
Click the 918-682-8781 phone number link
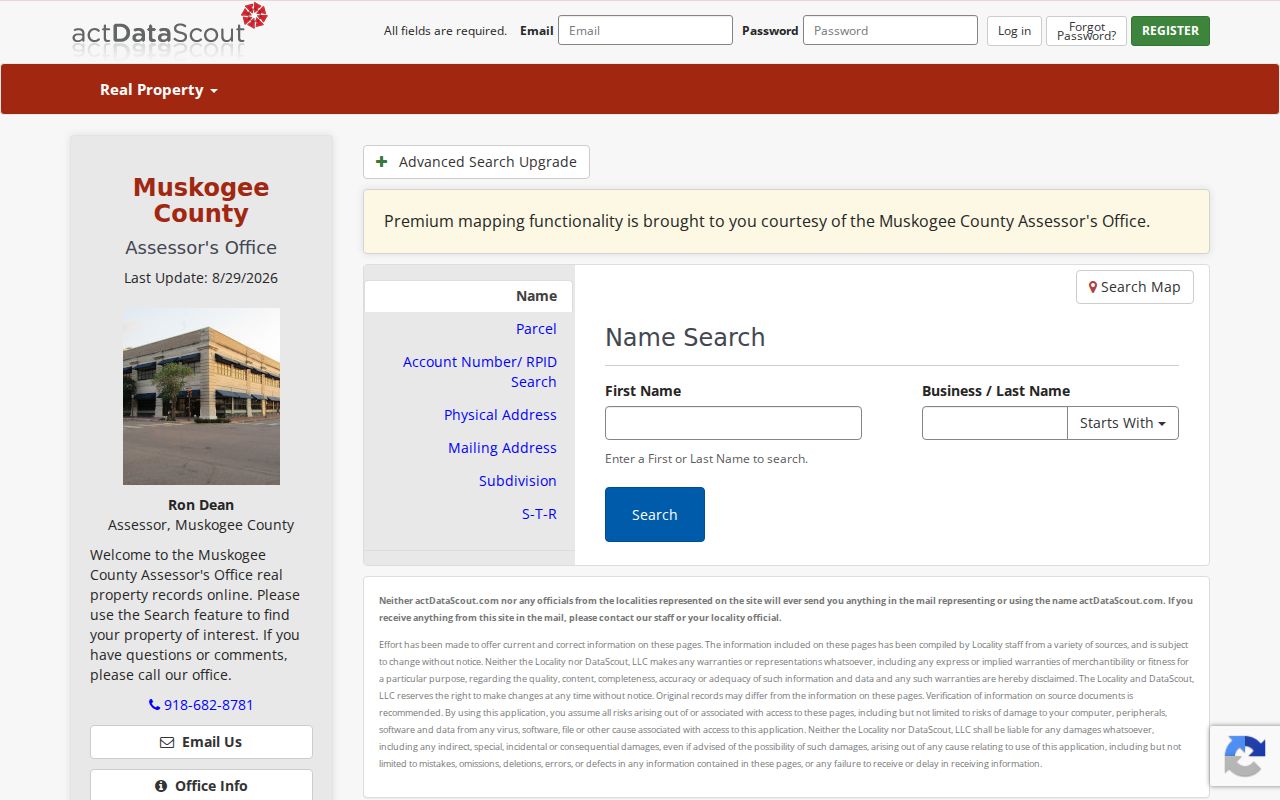point(209,705)
